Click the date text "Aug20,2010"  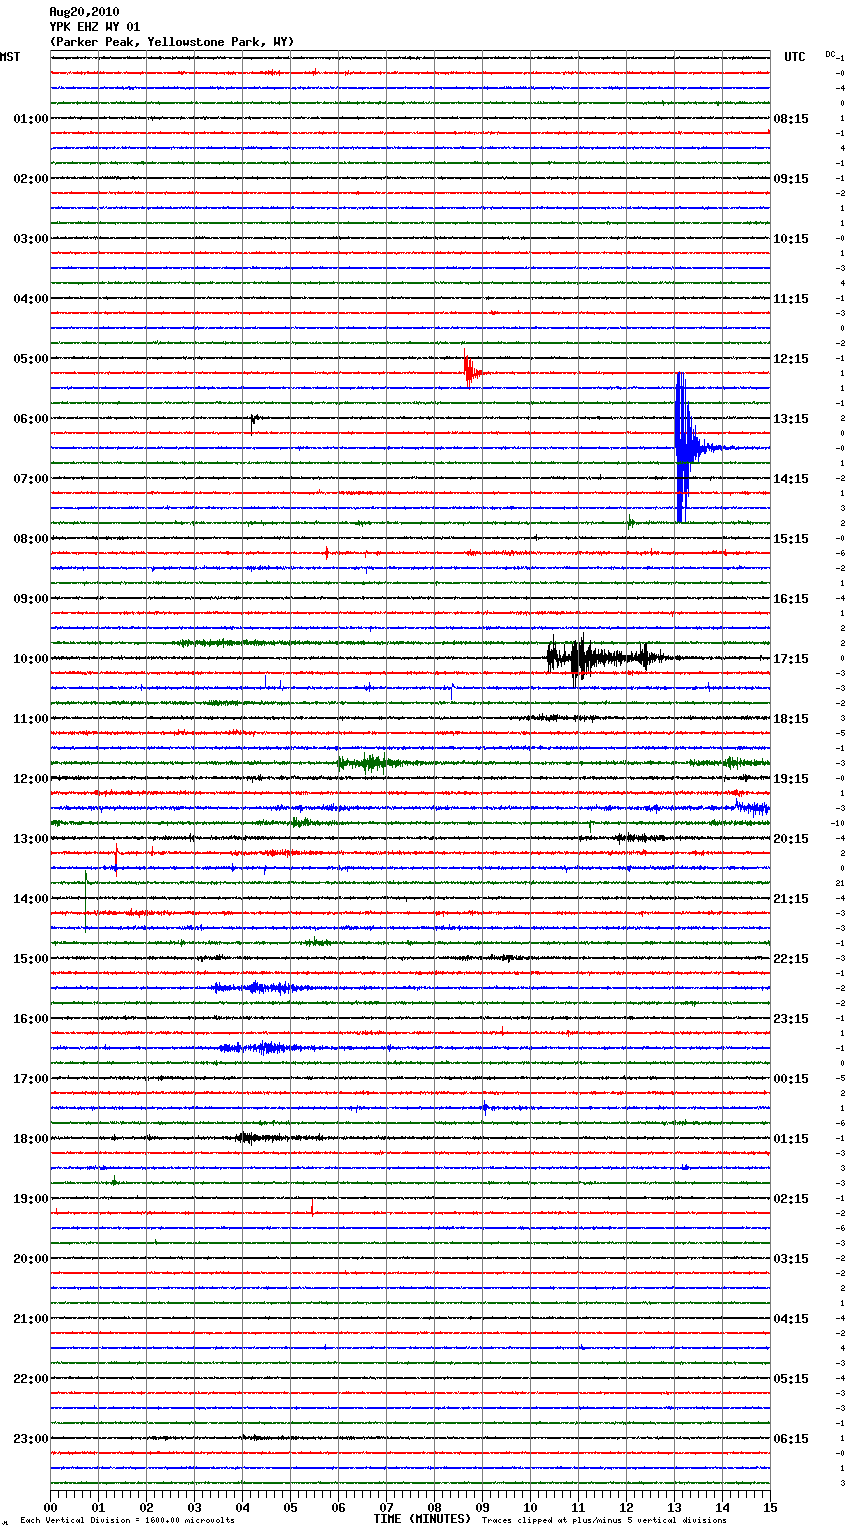click(84, 12)
